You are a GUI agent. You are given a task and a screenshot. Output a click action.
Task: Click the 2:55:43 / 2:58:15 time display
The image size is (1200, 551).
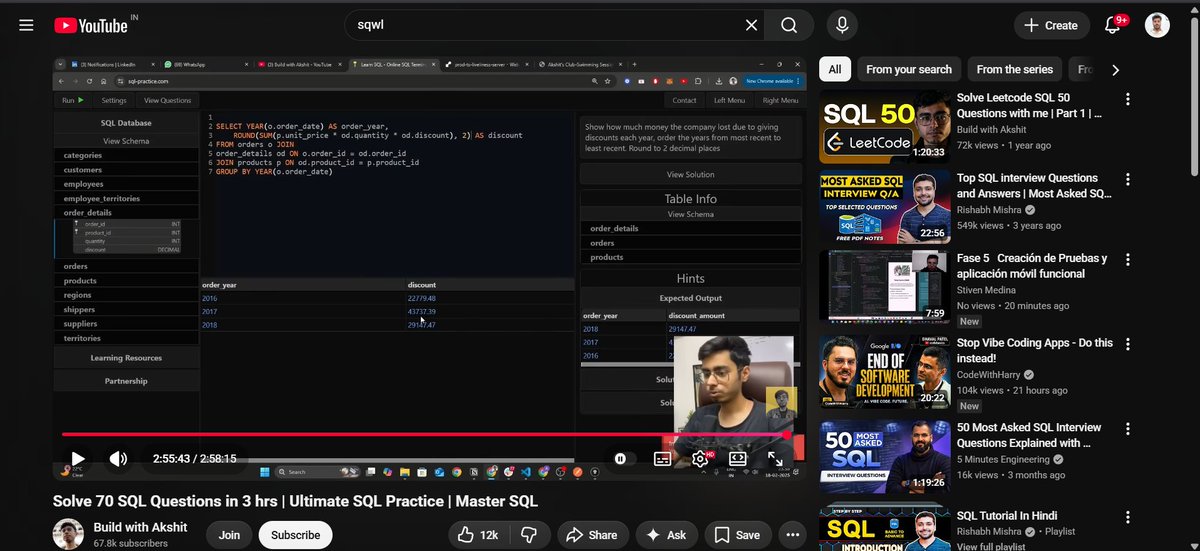click(x=194, y=458)
